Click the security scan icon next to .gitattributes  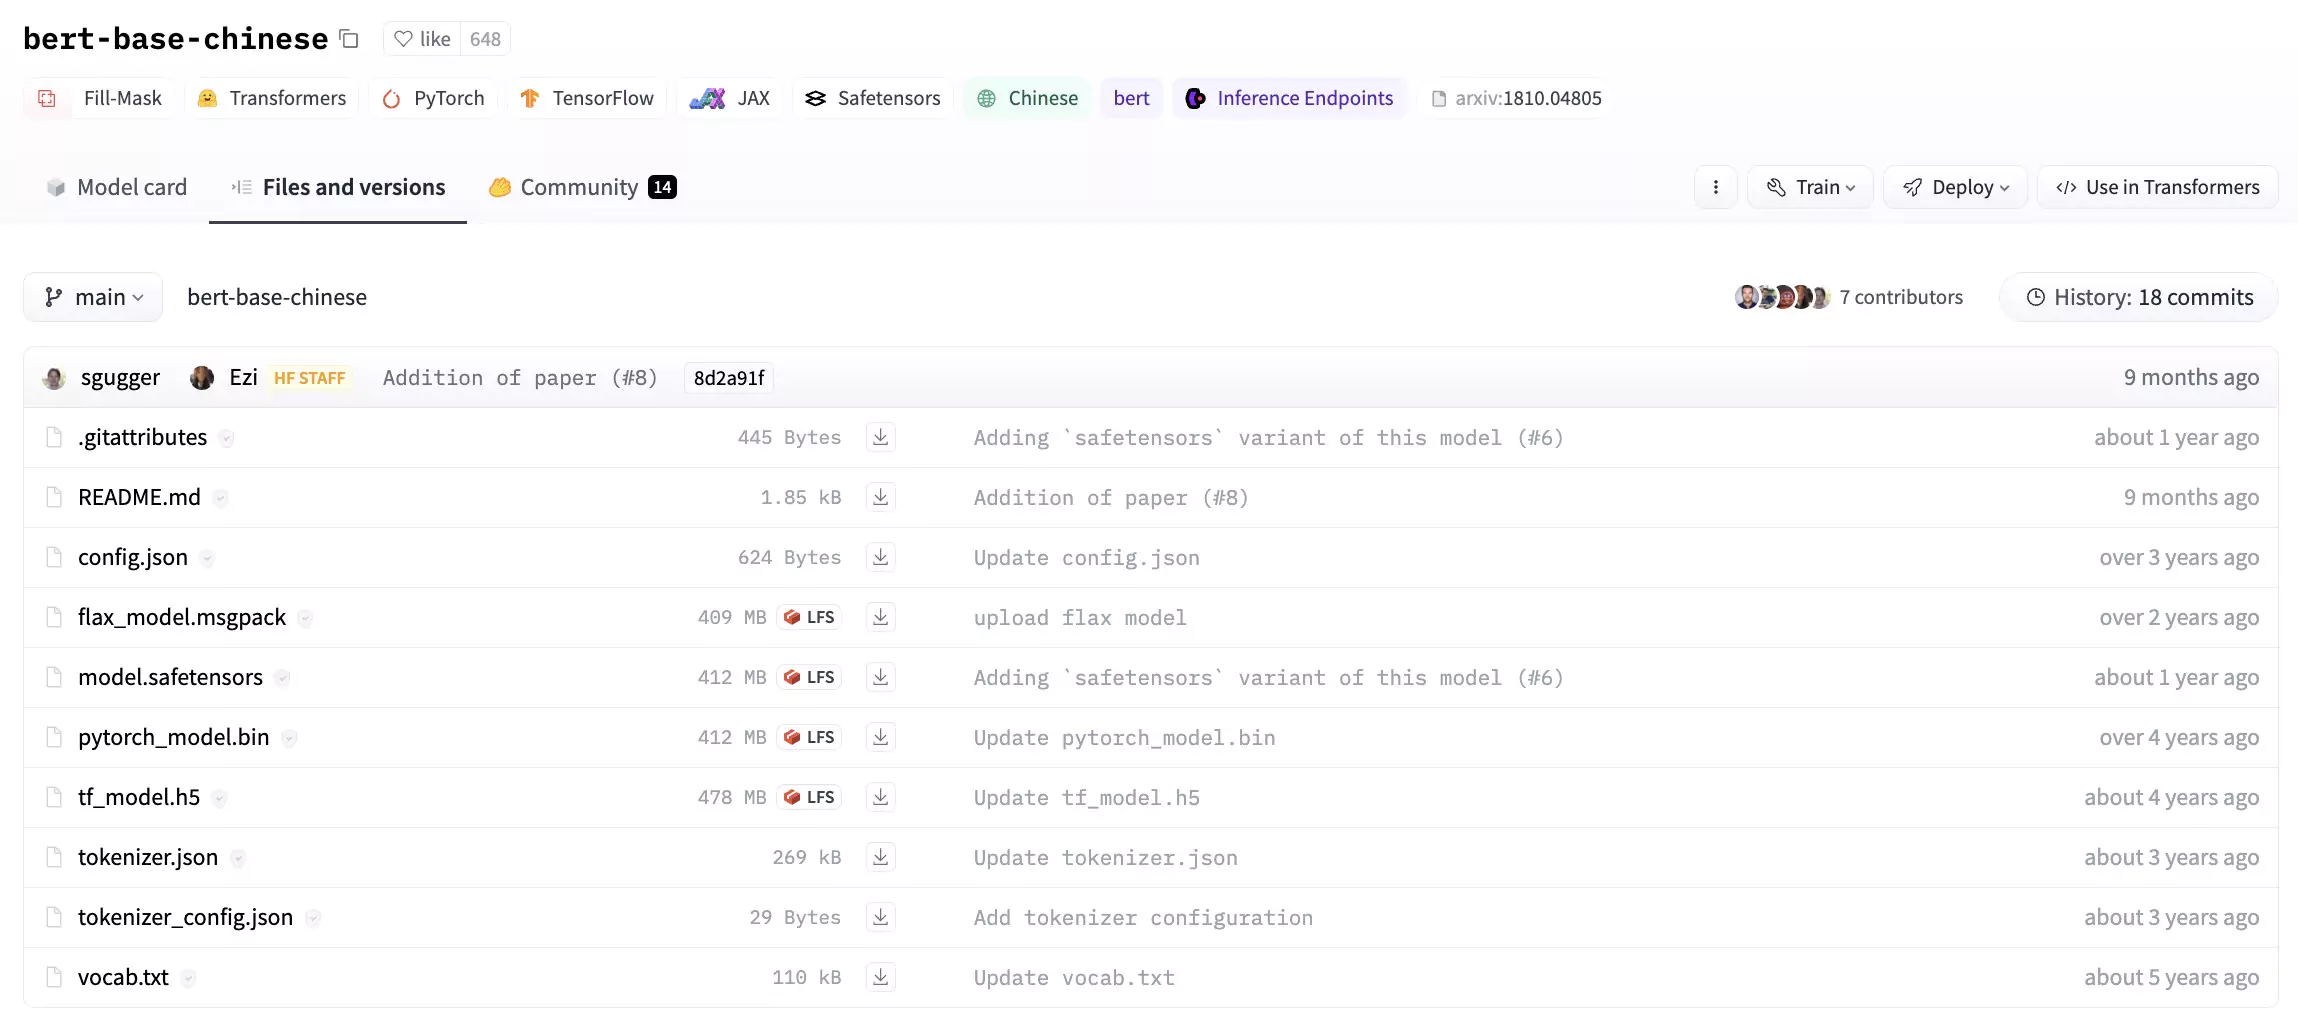point(227,438)
